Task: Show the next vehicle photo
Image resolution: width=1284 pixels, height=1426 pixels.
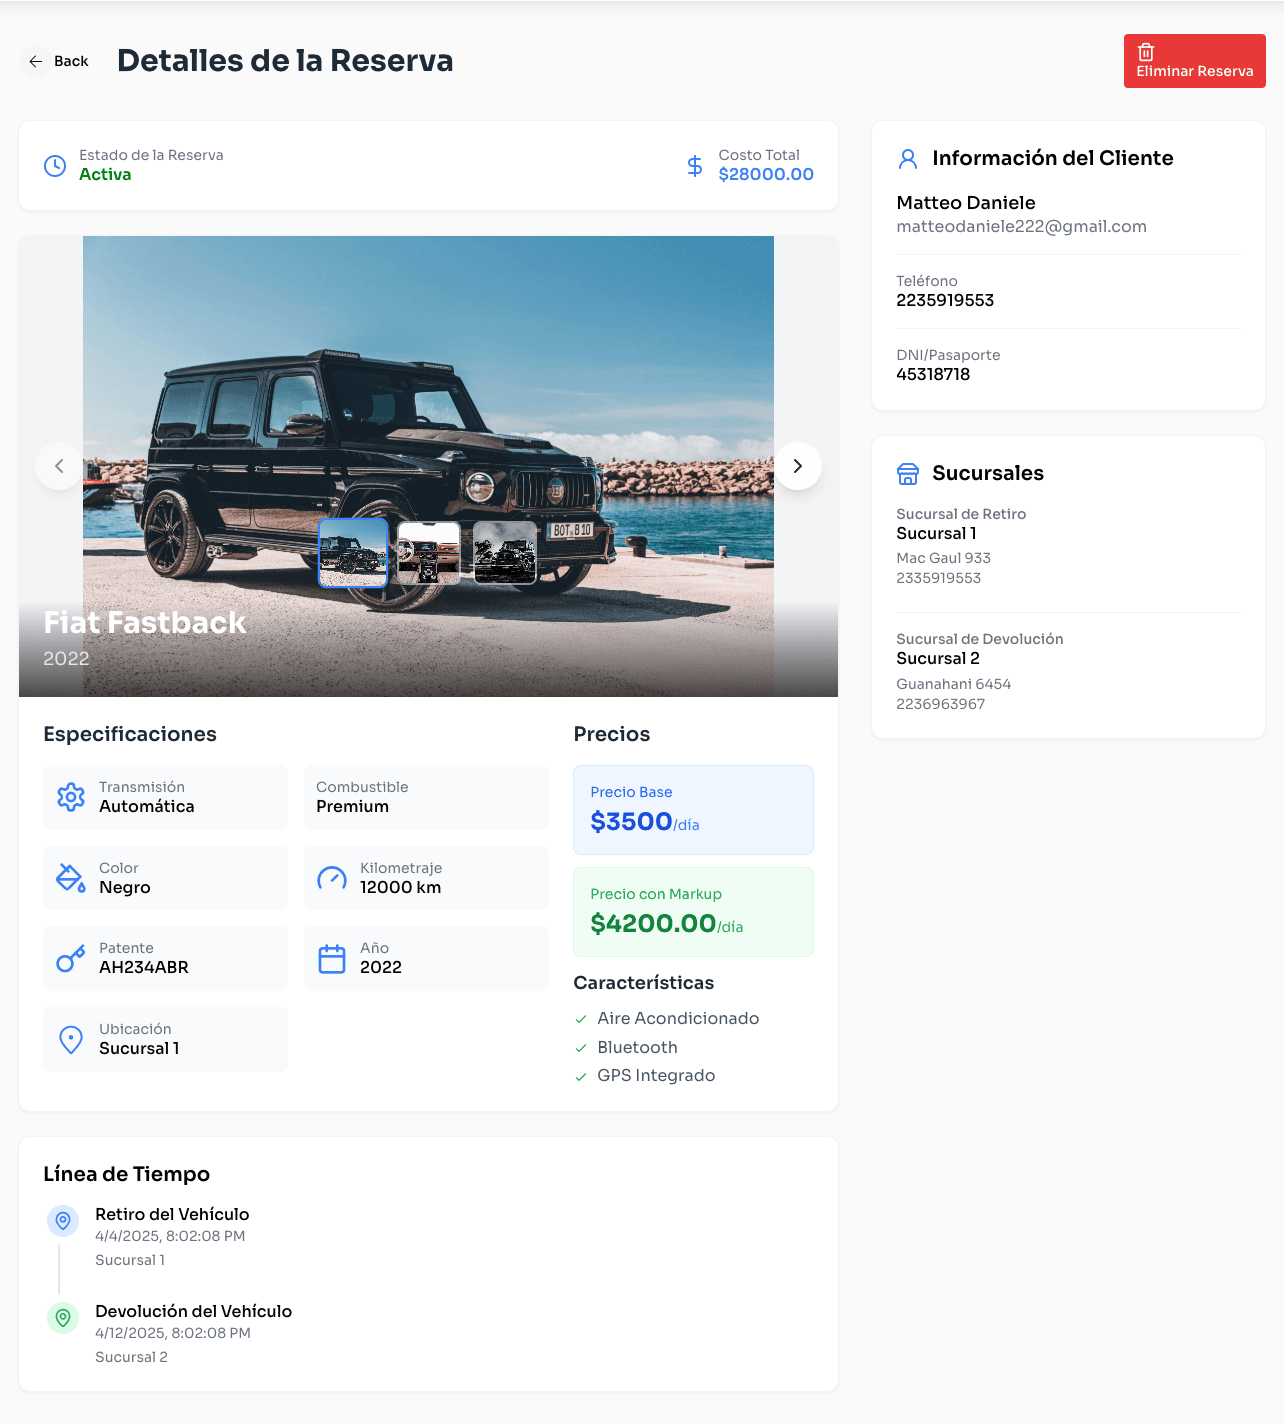Action: (x=798, y=466)
